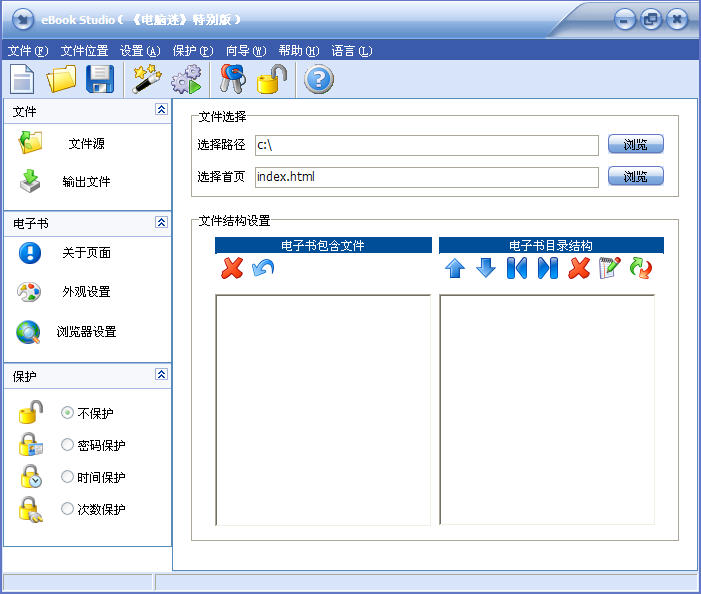Collapse the 保护 sidebar panel
The height and width of the screenshot is (594, 701).
[x=160, y=375]
